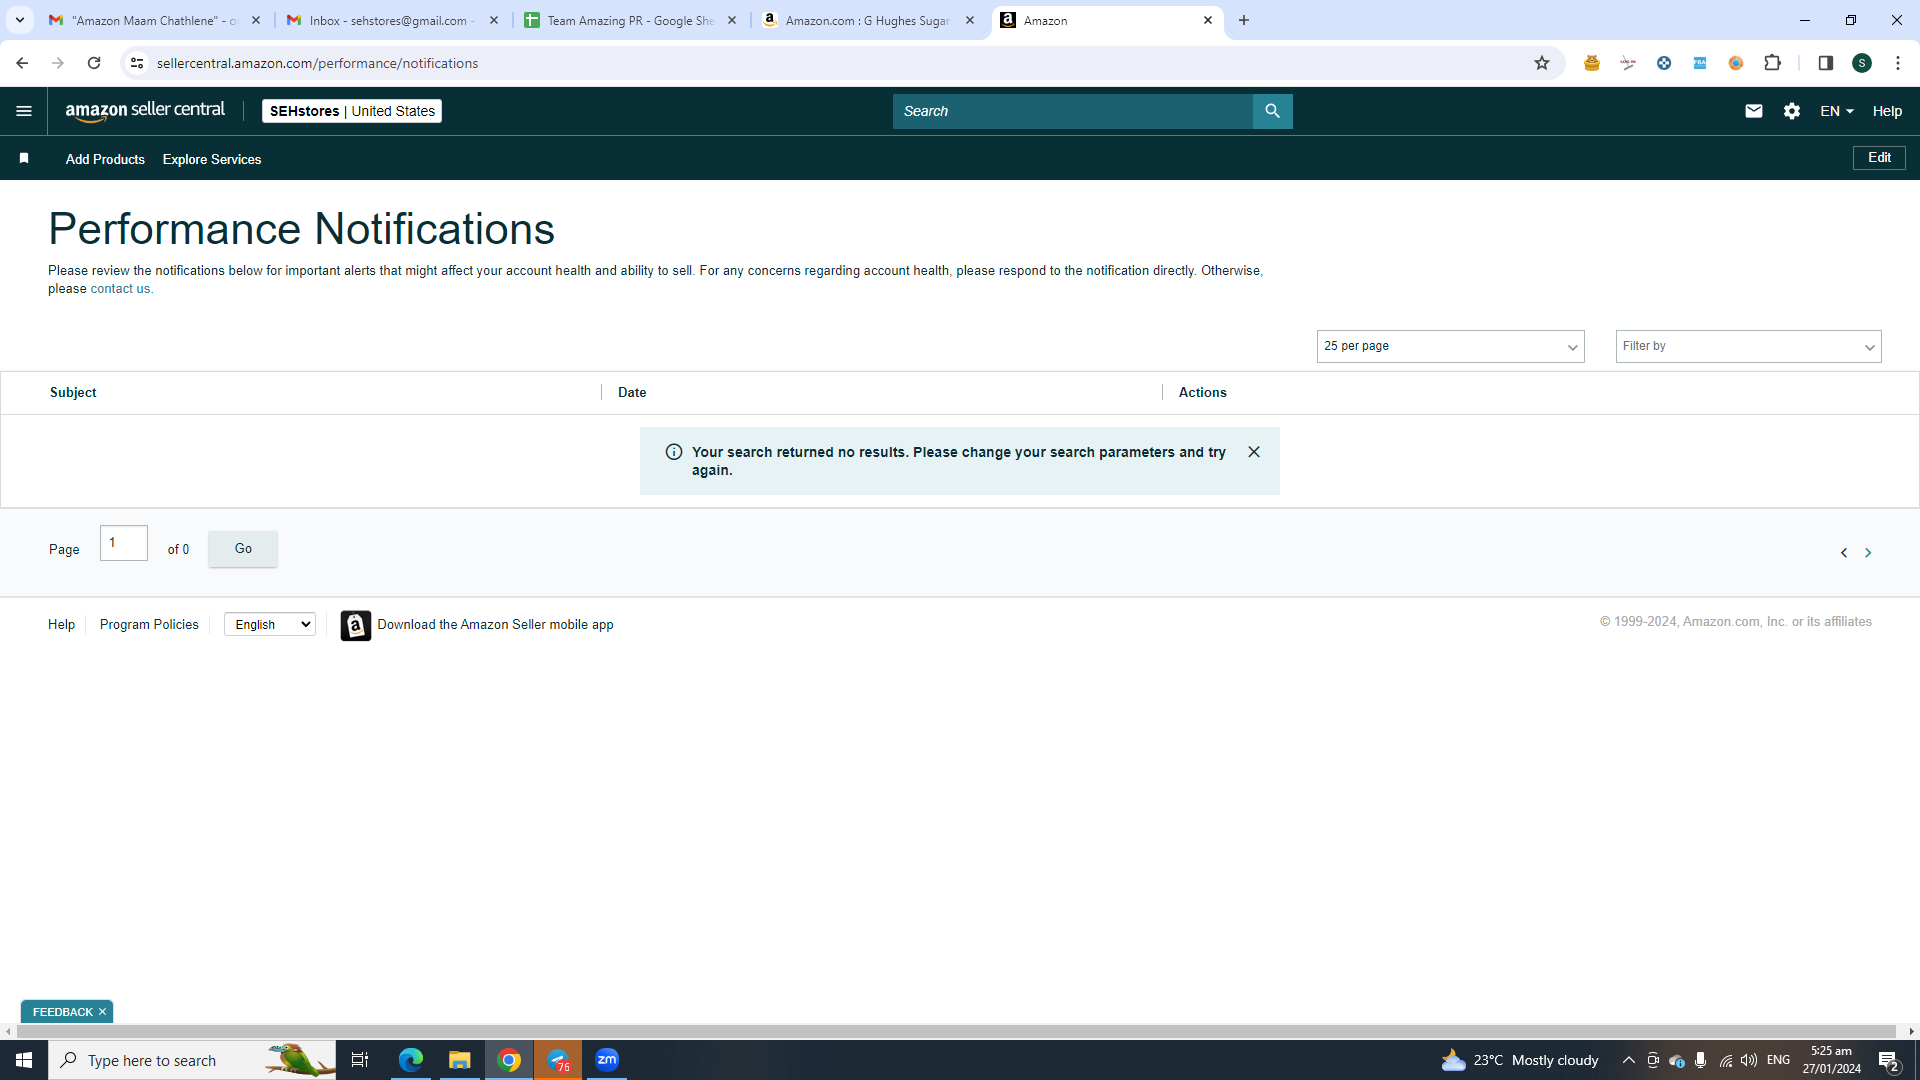Switch to G Hughes Sugar Amazon tab

(x=867, y=20)
